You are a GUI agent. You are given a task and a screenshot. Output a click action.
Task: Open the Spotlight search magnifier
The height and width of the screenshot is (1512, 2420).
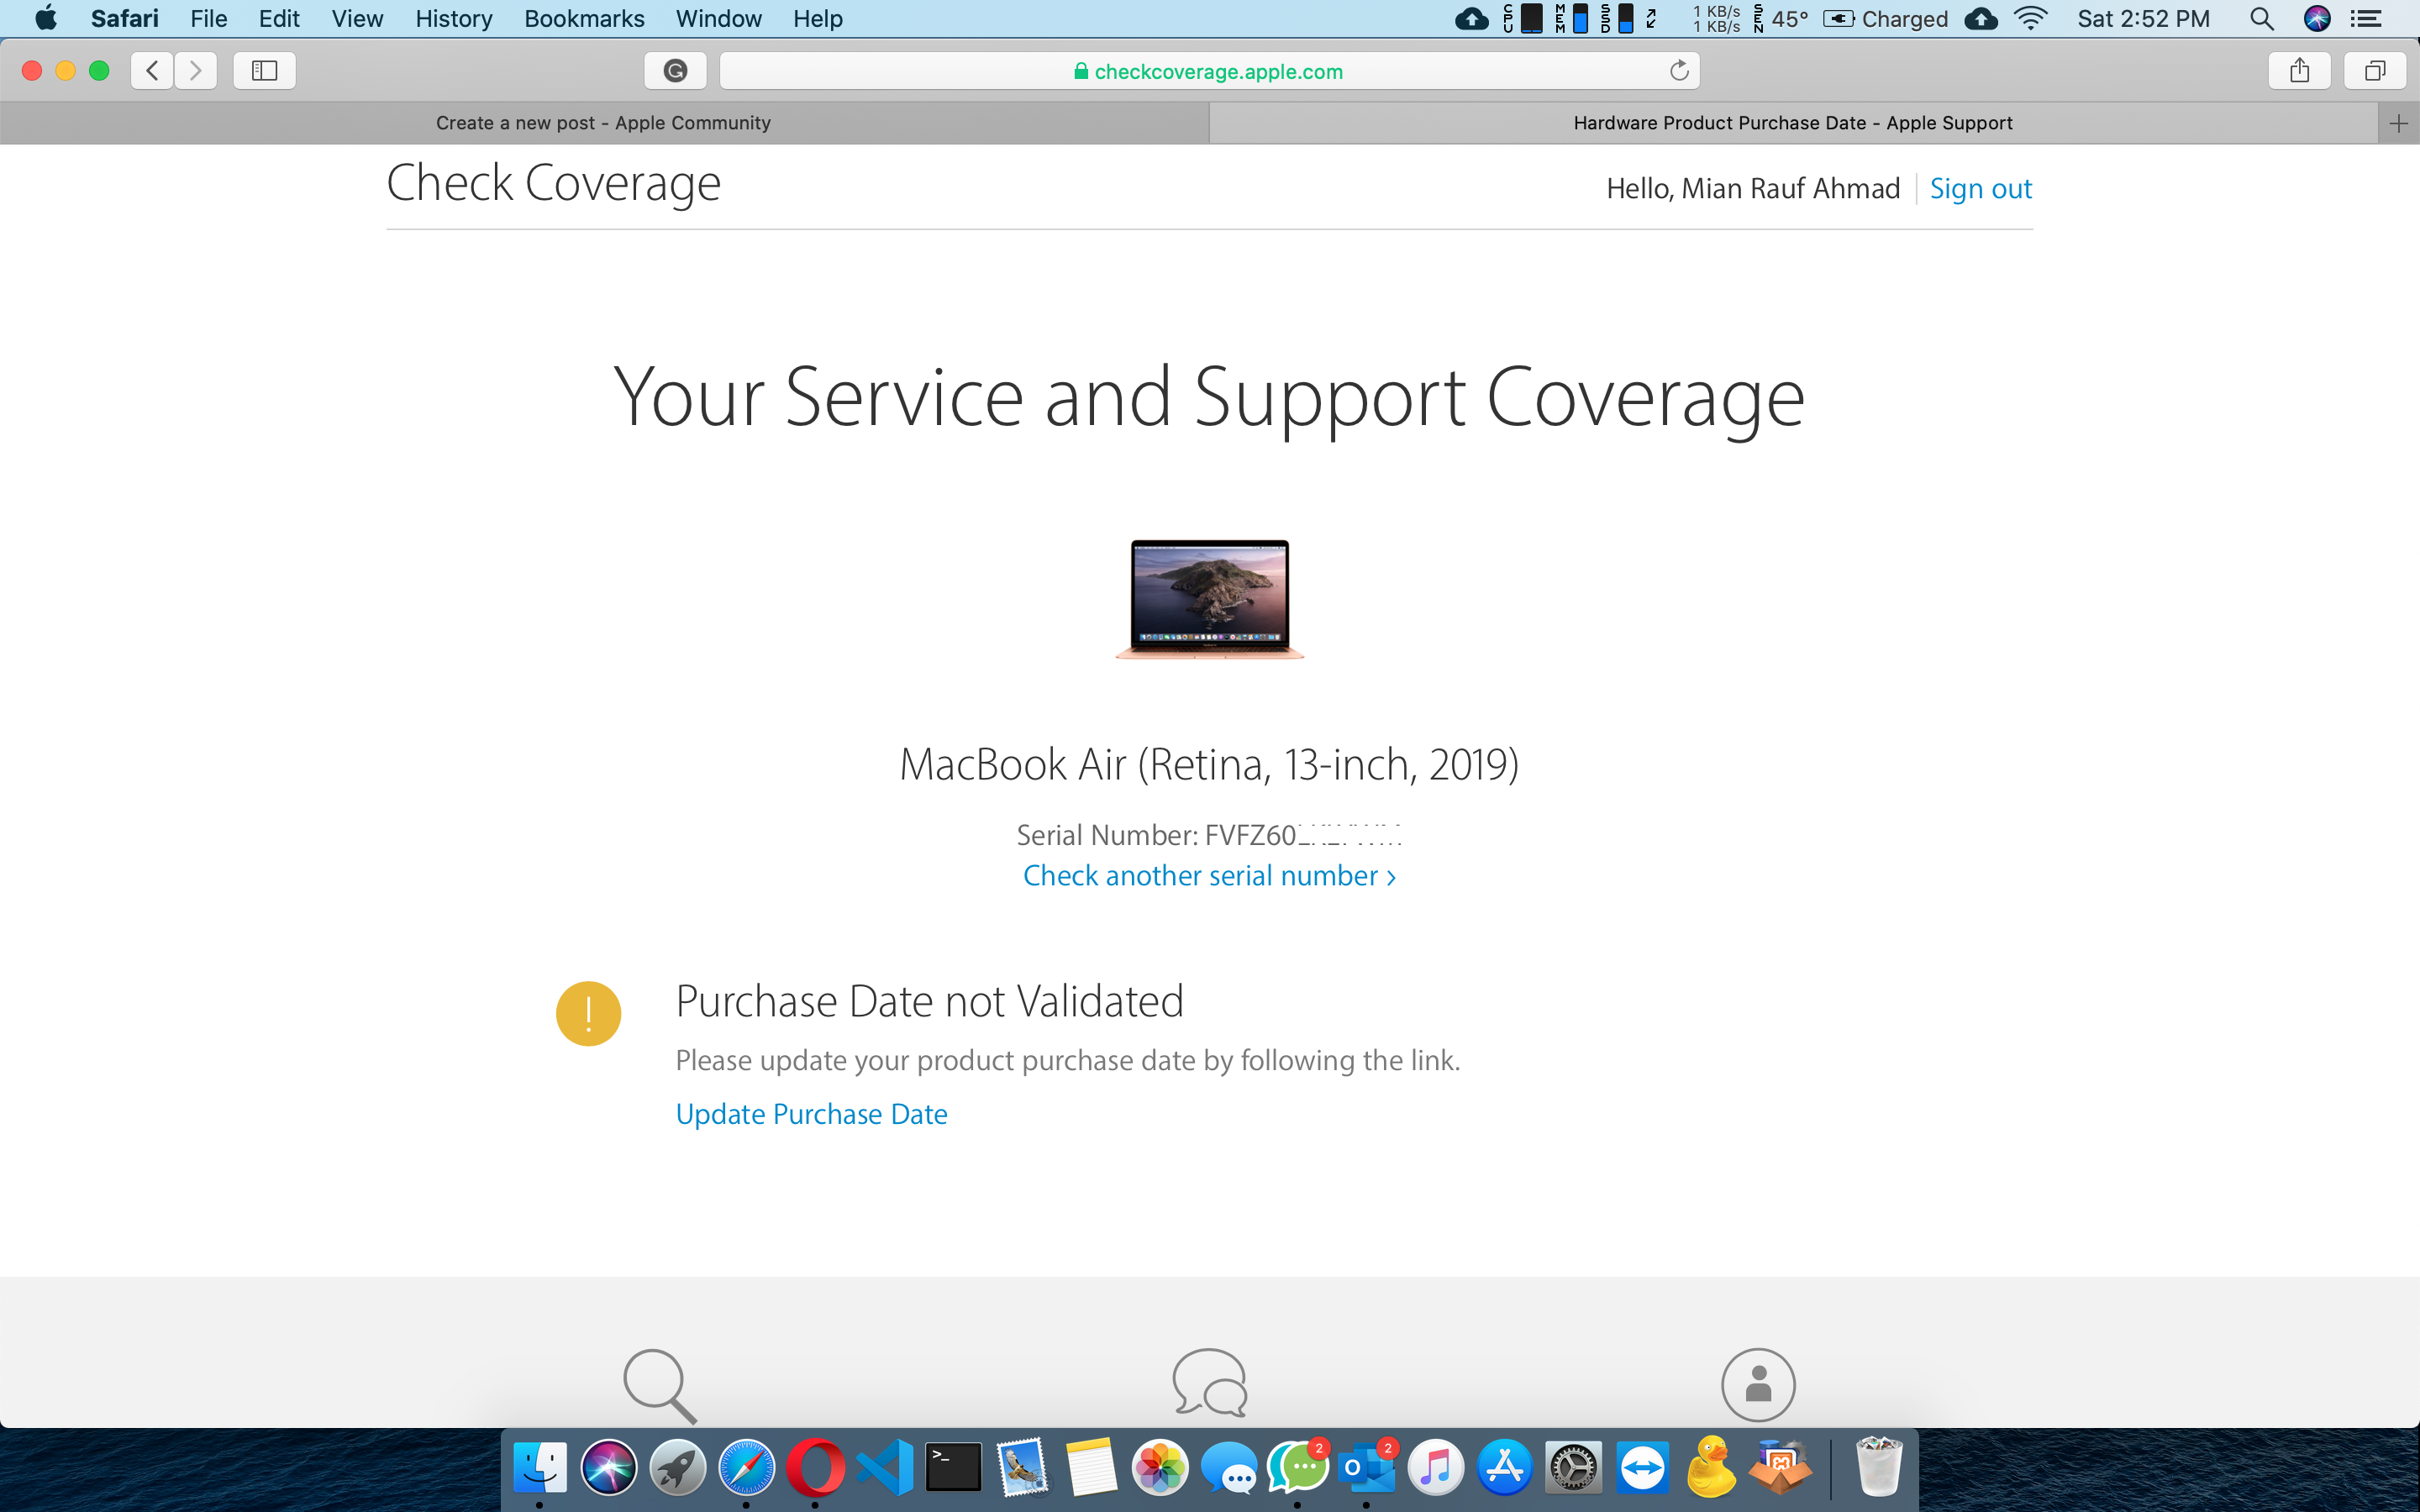point(2261,19)
